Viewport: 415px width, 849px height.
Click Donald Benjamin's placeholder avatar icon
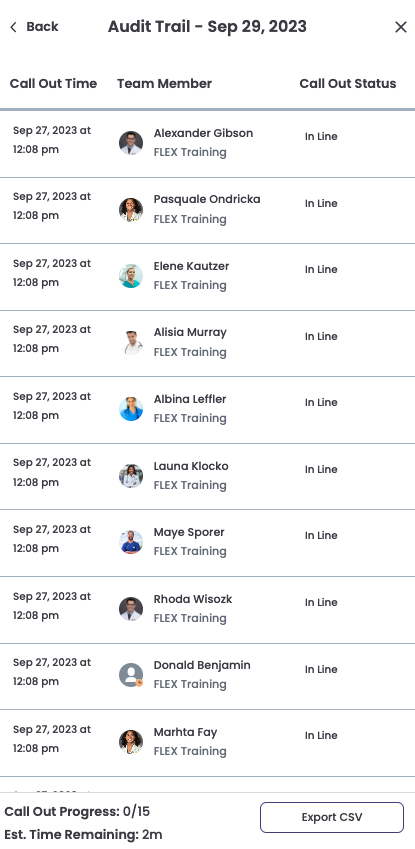click(x=131, y=675)
